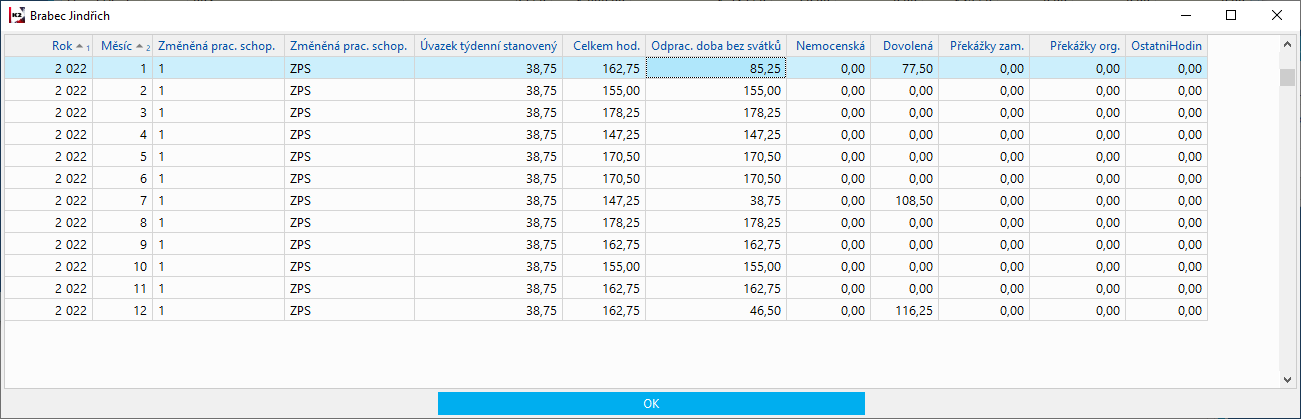Select the Úvazek 38,75 cell in month 2 row
The width and height of the screenshot is (1301, 419).
pyautogui.click(x=489, y=90)
